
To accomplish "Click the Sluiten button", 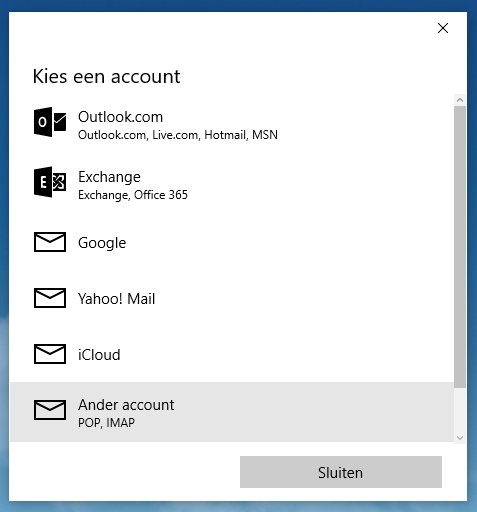I will coord(341,472).
